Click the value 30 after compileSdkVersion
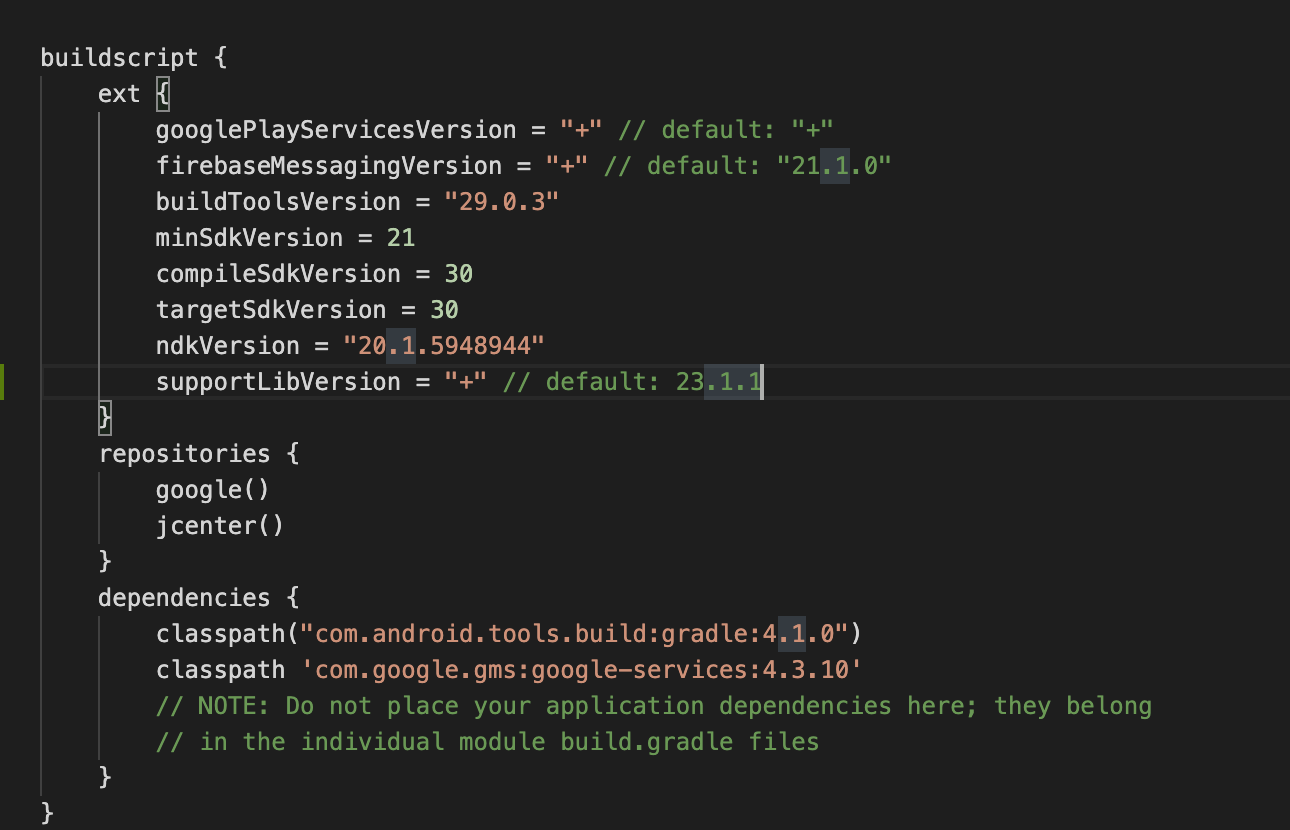Image resolution: width=1290 pixels, height=830 pixels. click(459, 273)
